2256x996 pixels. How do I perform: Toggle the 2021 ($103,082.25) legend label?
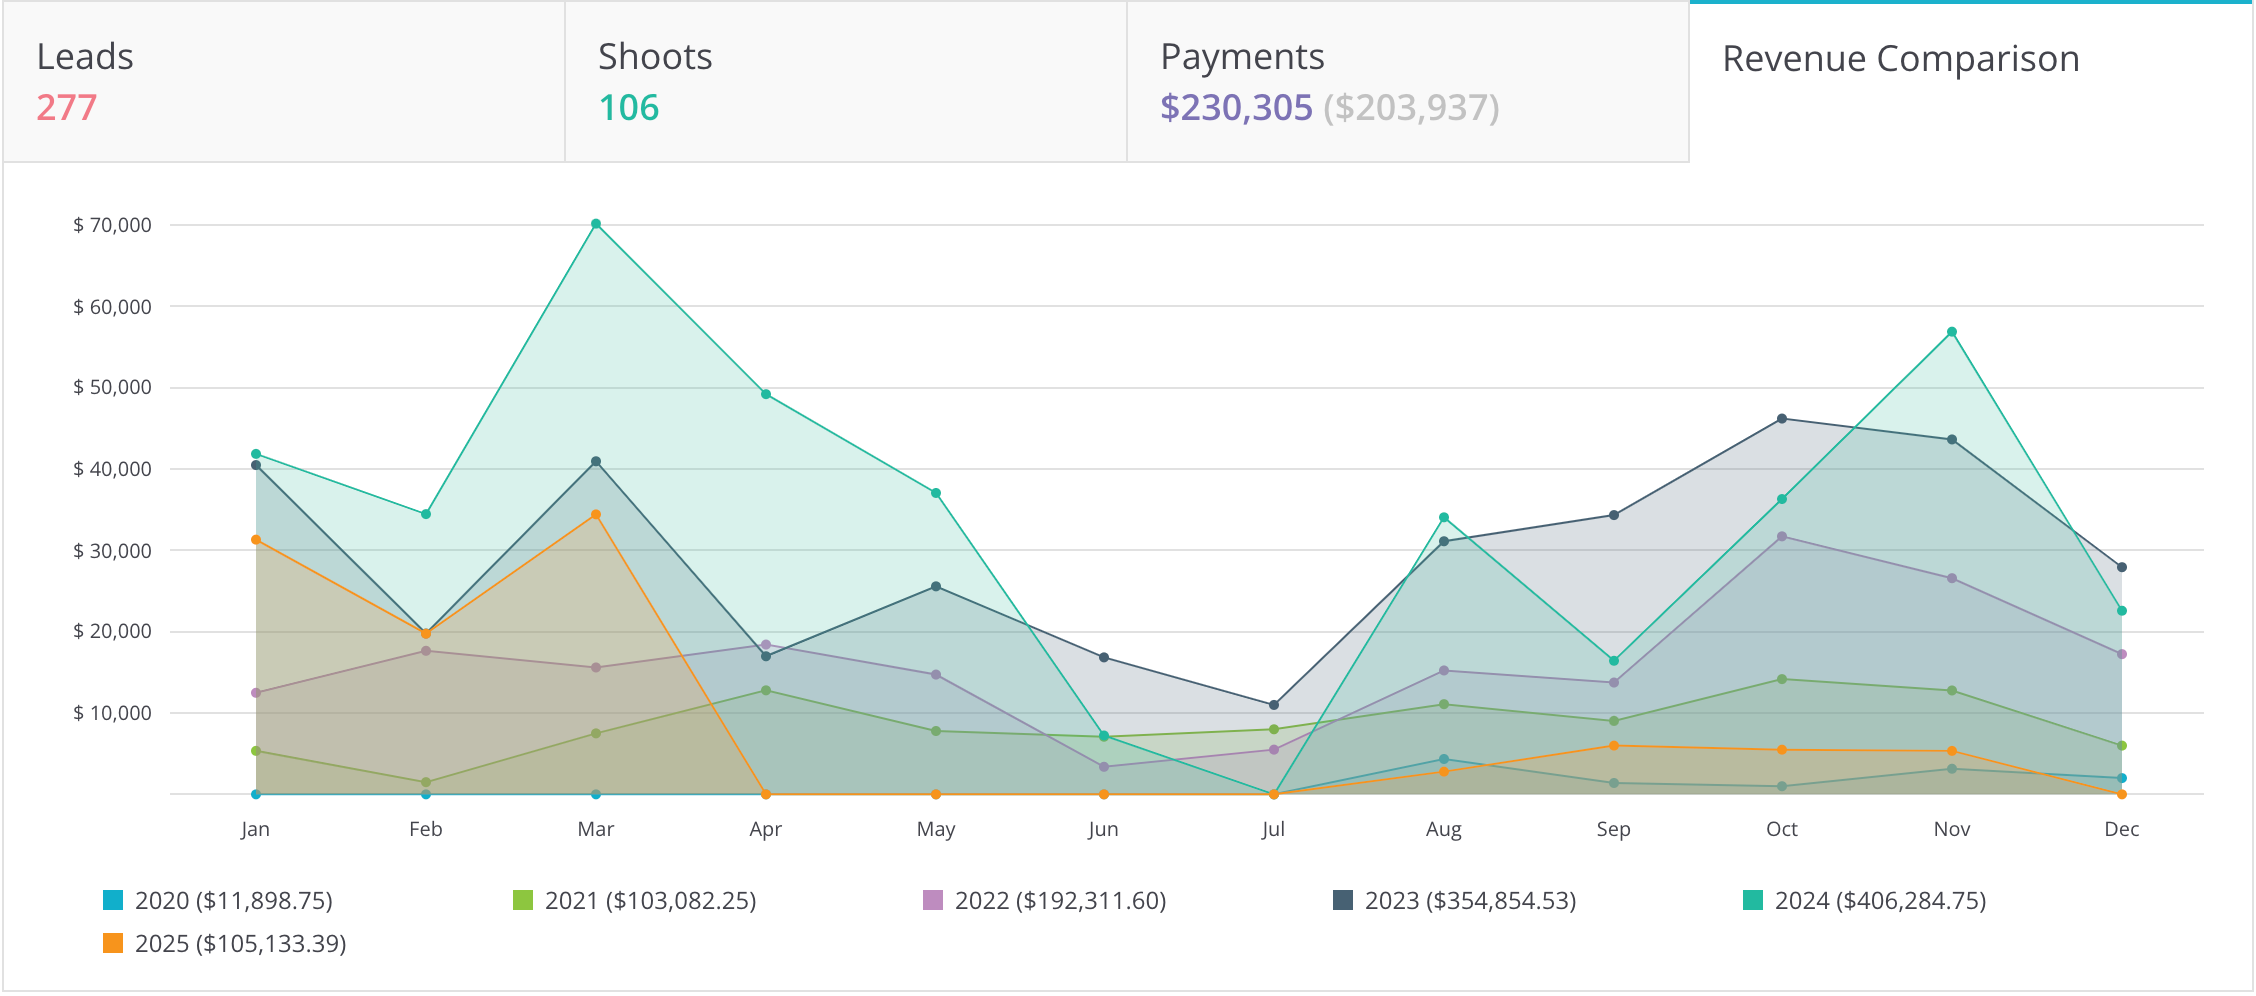coord(650,901)
